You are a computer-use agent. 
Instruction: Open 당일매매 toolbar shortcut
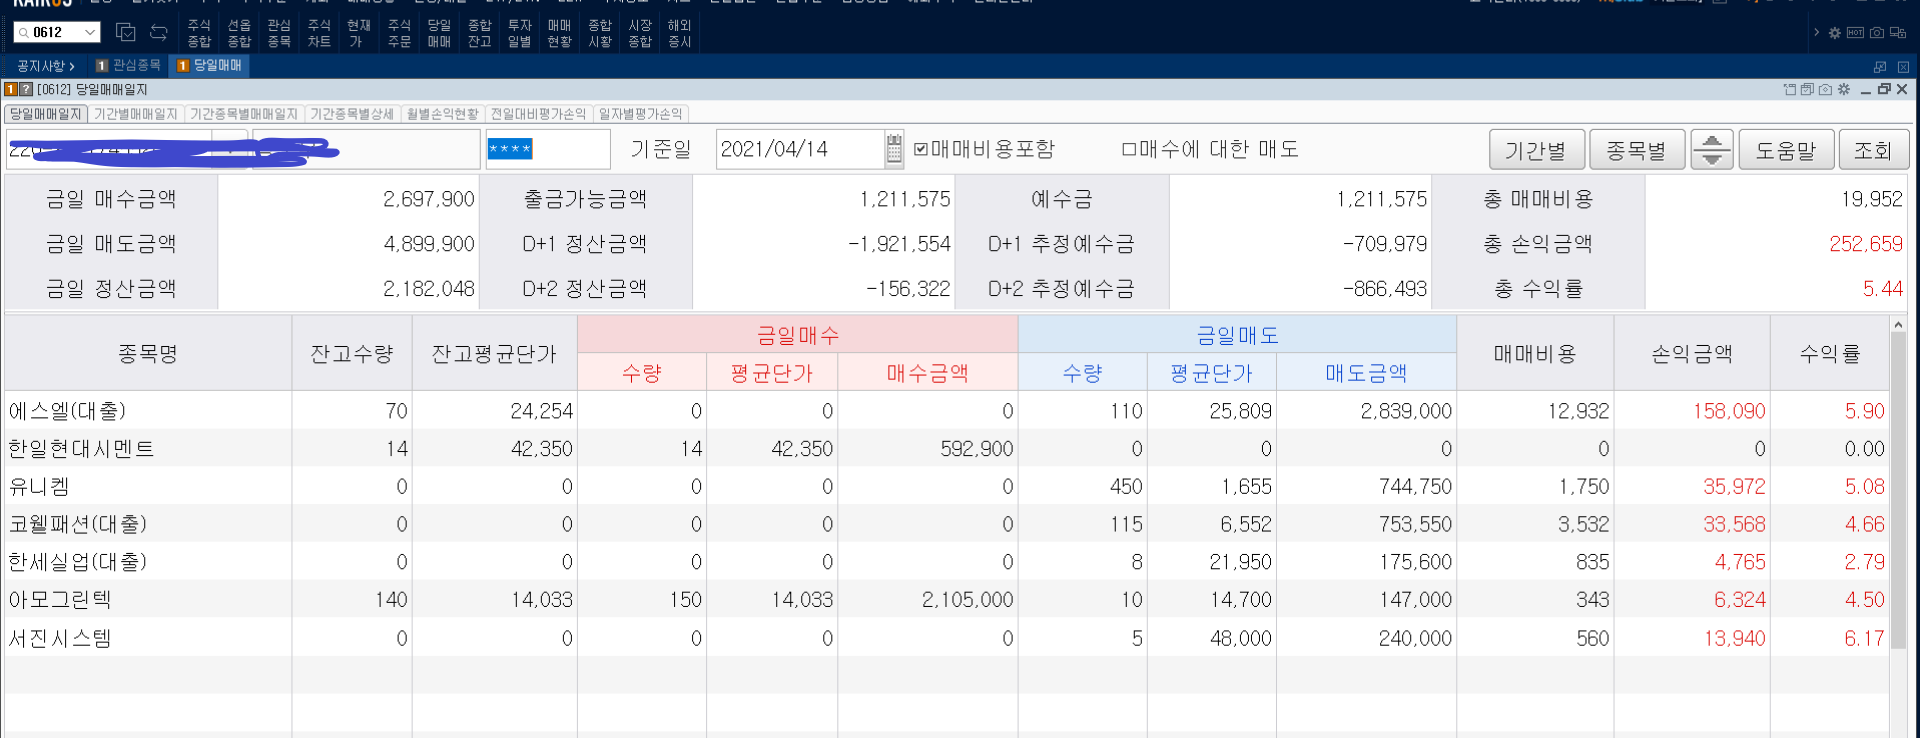click(x=439, y=33)
